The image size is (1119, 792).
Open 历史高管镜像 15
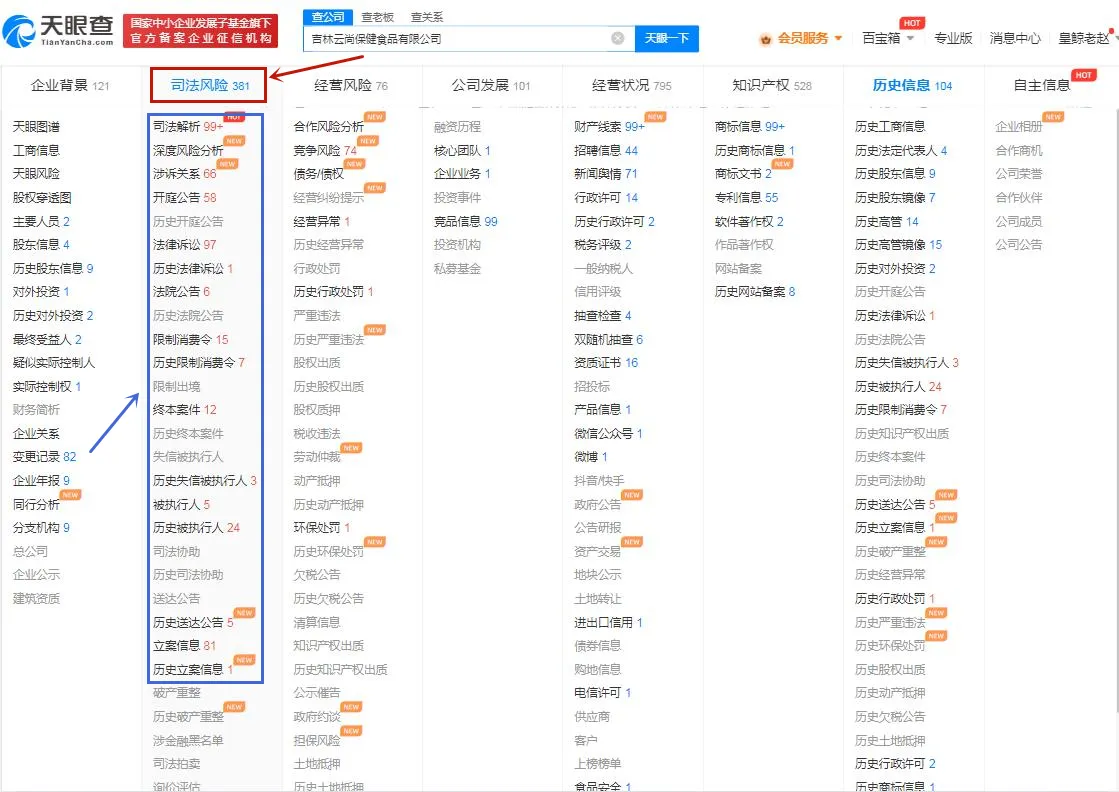898,245
